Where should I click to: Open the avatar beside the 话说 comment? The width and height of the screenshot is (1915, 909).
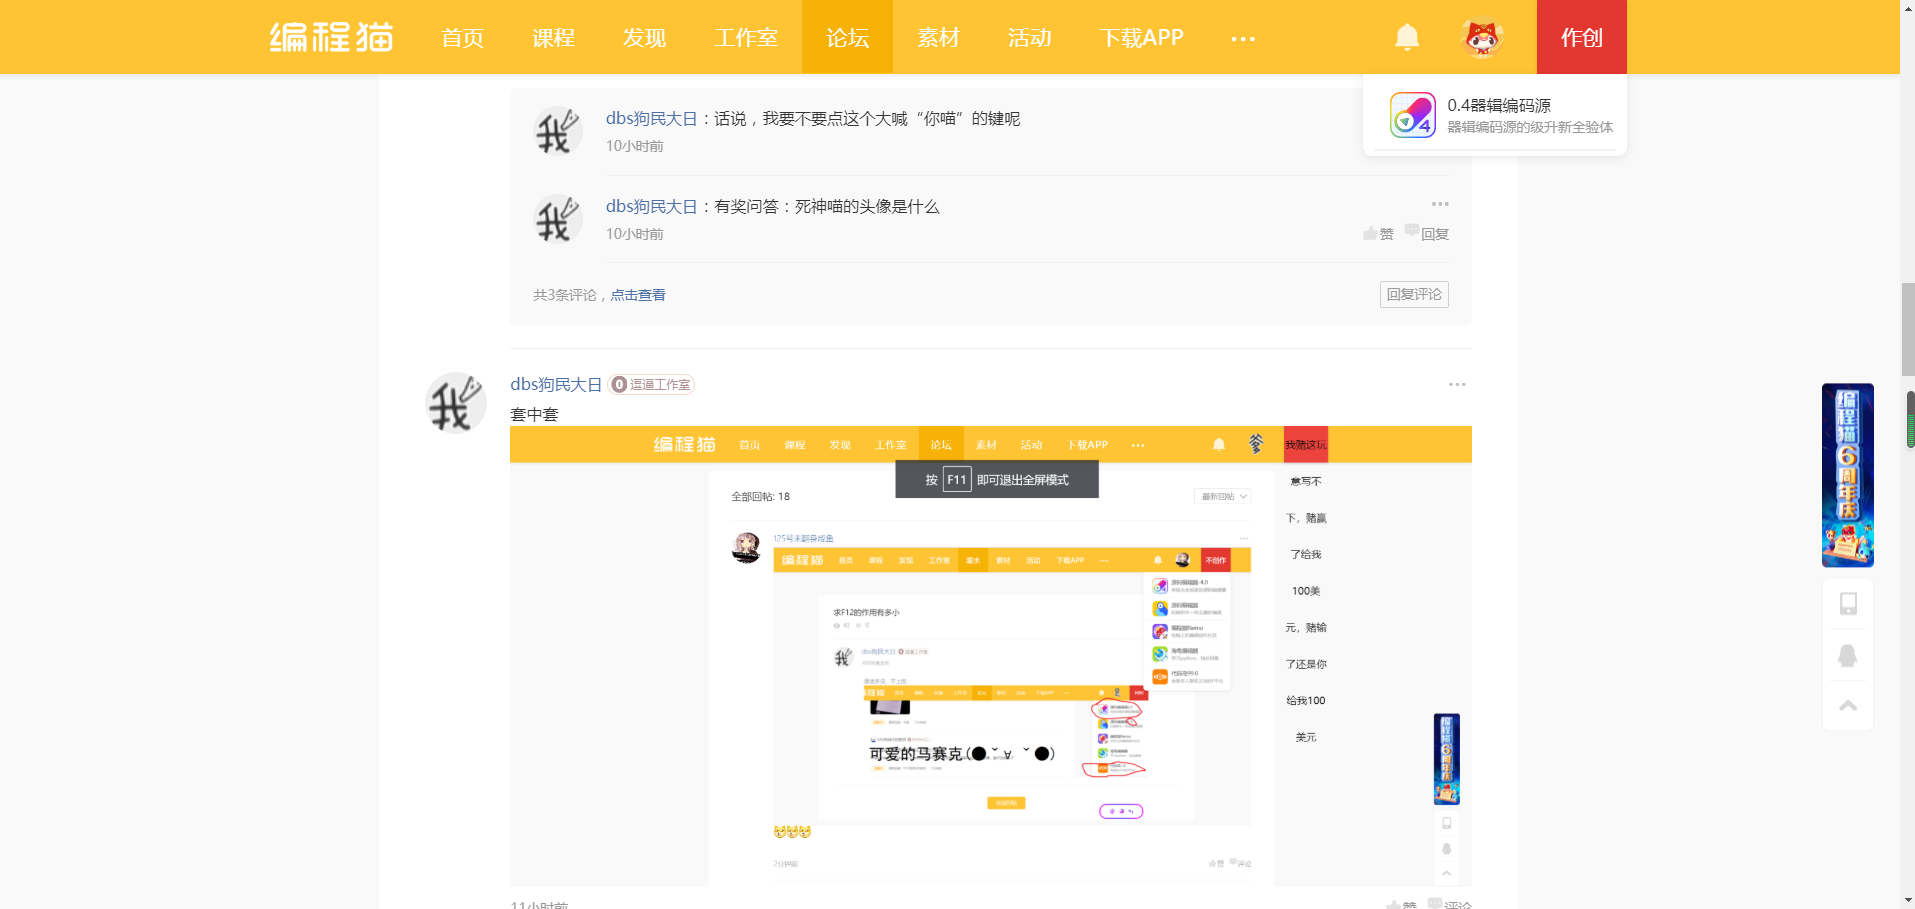pyautogui.click(x=557, y=132)
